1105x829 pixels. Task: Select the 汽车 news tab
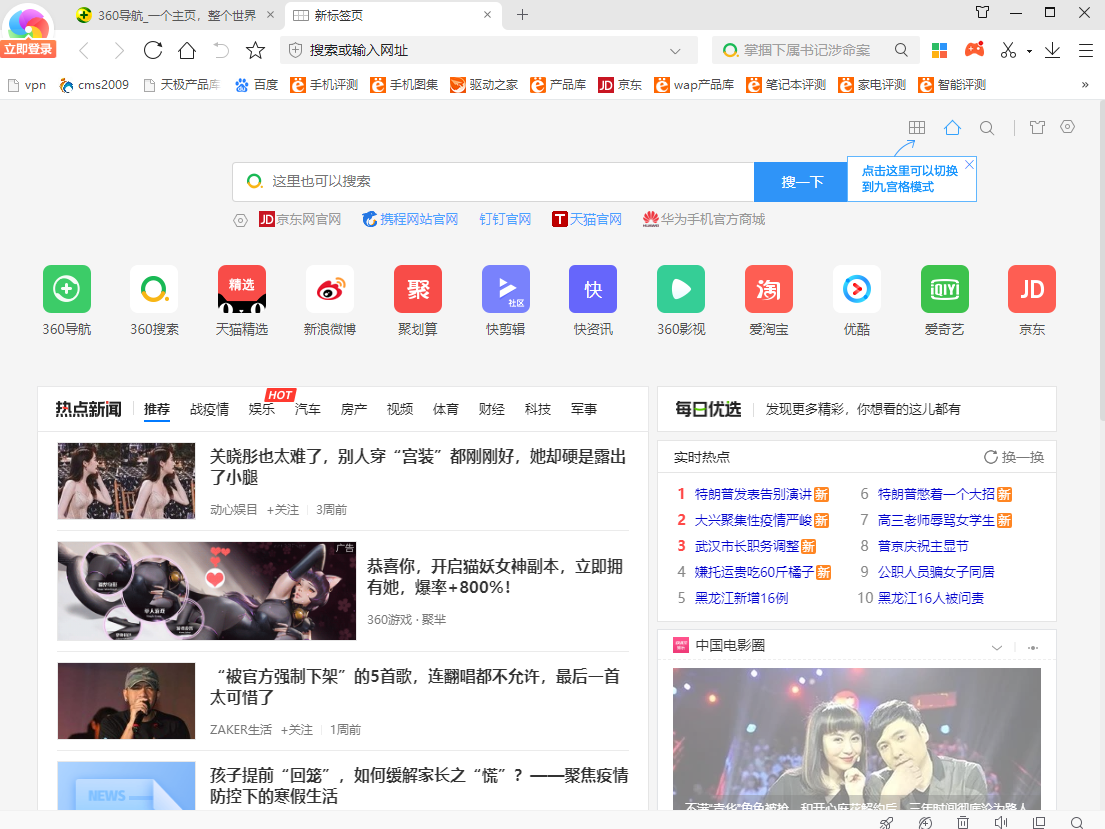click(x=307, y=409)
